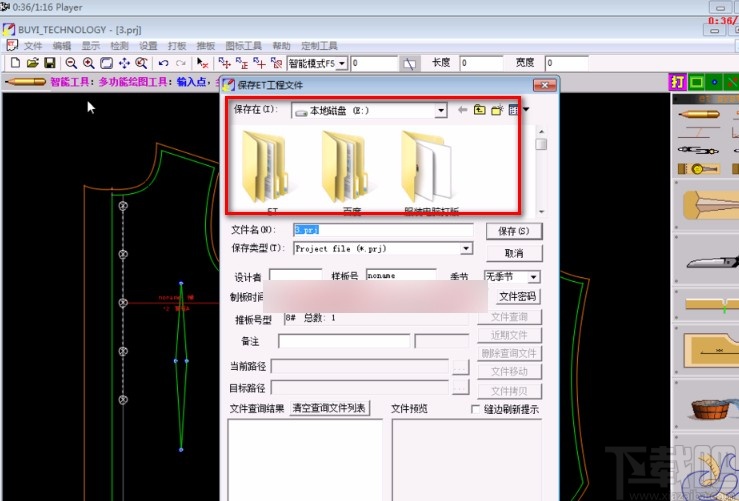Click the 样板号 noname input field

[402, 275]
